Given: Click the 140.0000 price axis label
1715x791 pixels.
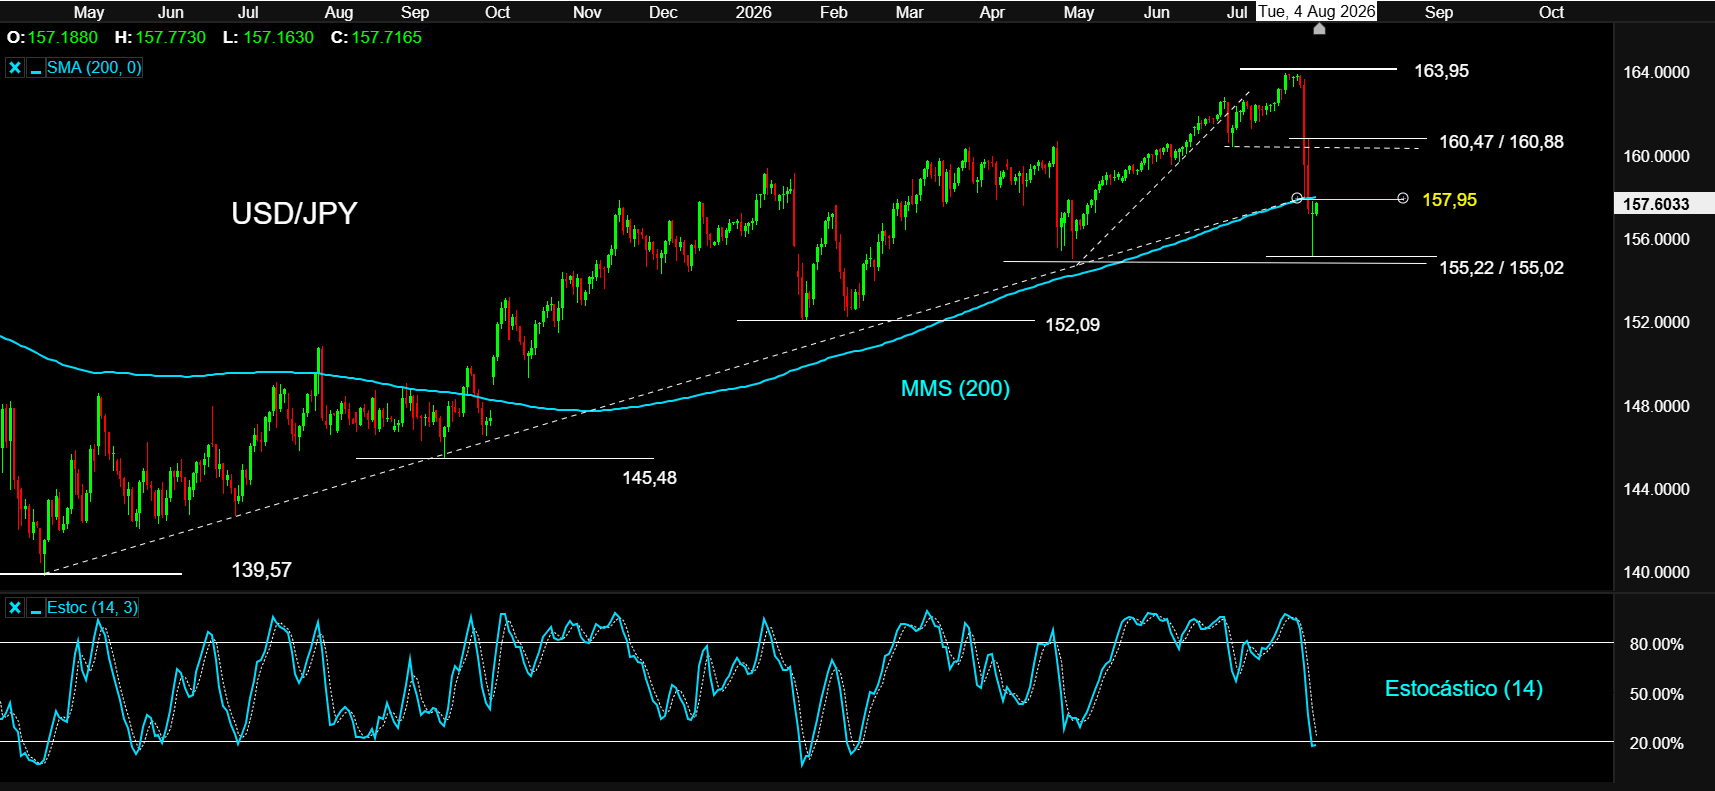Looking at the screenshot, I should [1656, 573].
